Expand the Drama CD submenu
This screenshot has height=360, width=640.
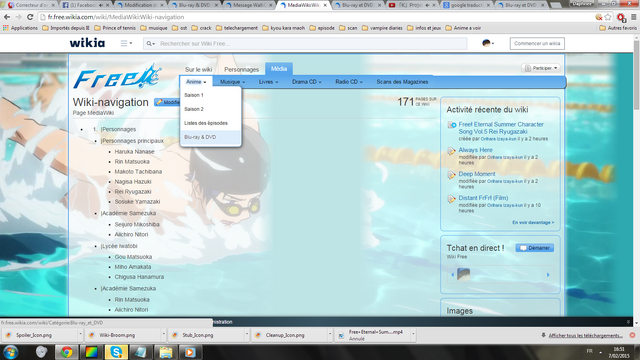point(307,82)
